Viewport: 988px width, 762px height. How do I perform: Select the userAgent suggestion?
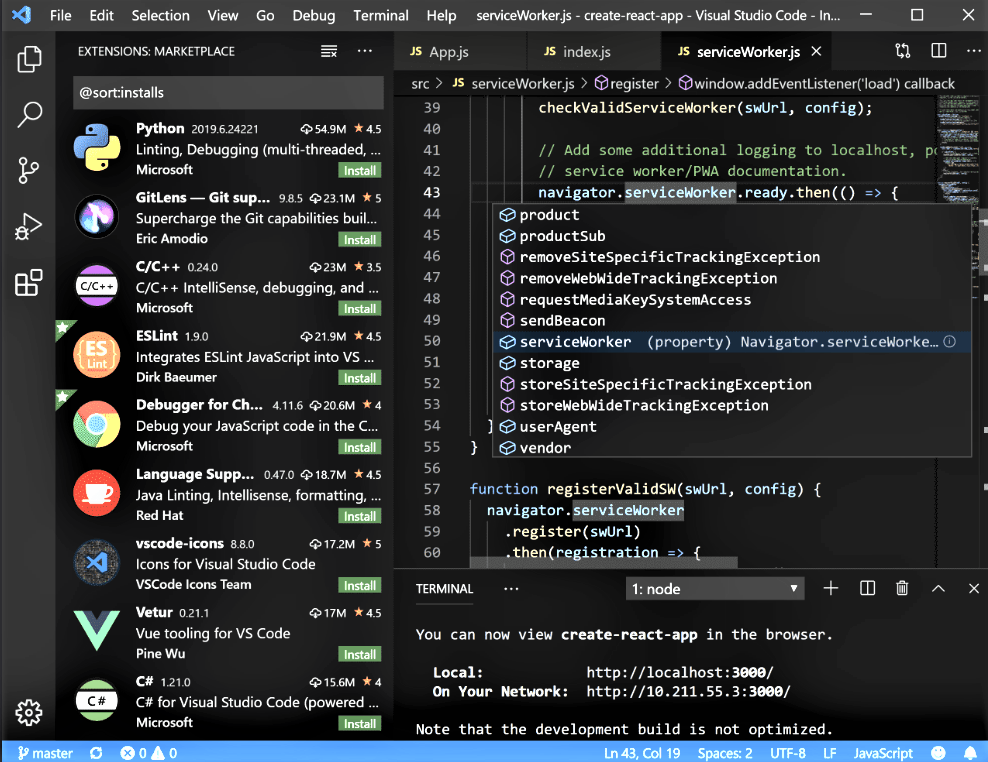tap(732, 426)
